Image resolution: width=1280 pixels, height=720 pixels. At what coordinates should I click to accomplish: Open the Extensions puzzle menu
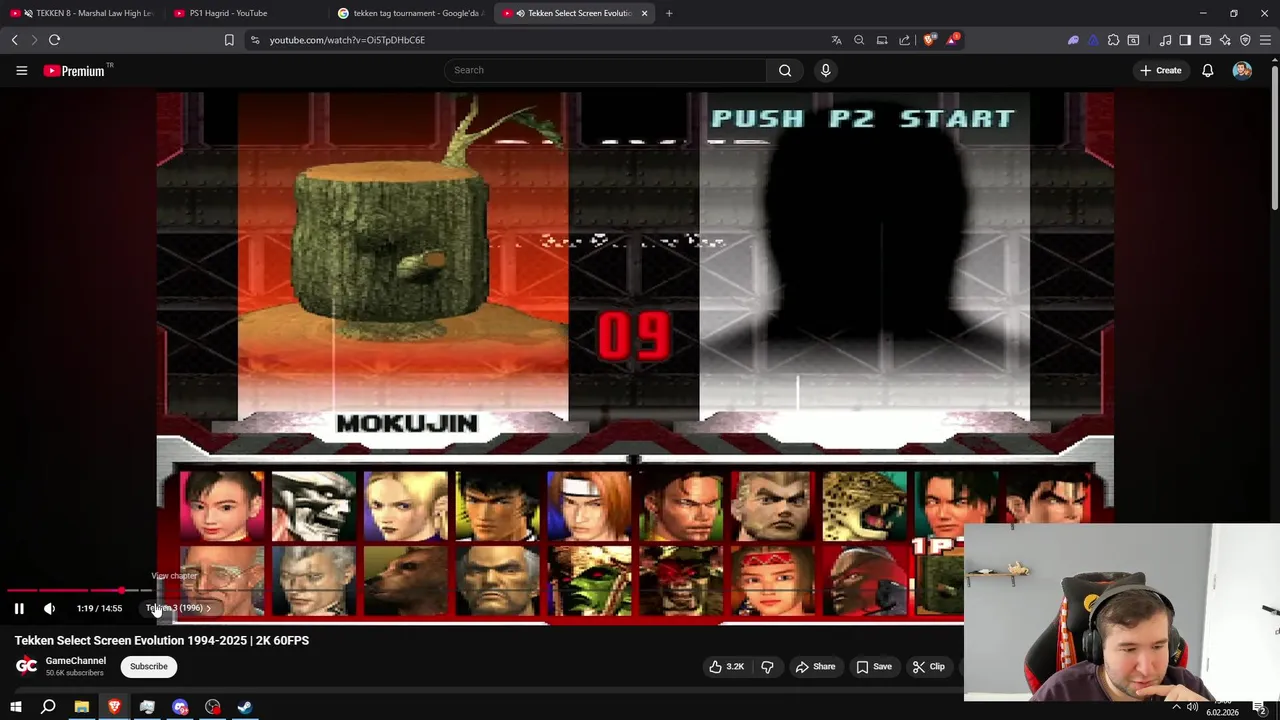tap(1113, 40)
